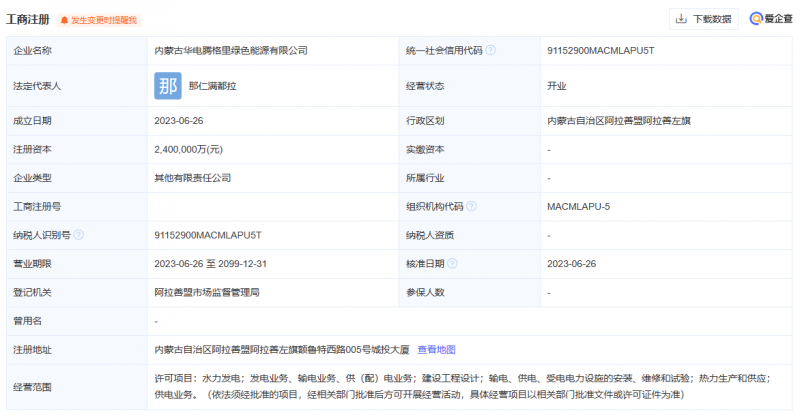Select taxpayer ID value in 纳税人识别号 row
The width and height of the screenshot is (800, 419).
point(208,235)
